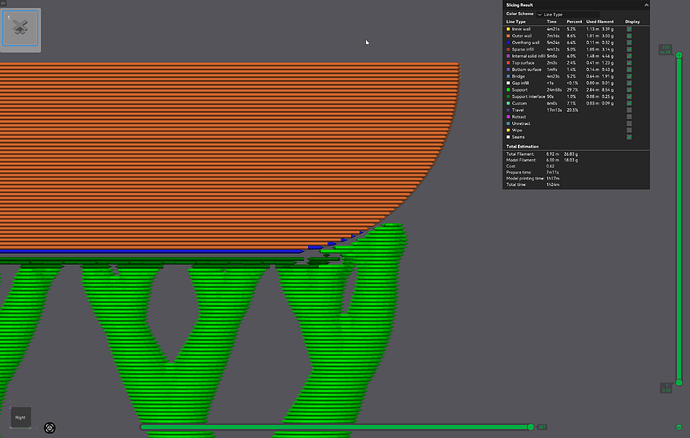Toggle display of Inner wall

coord(629,29)
